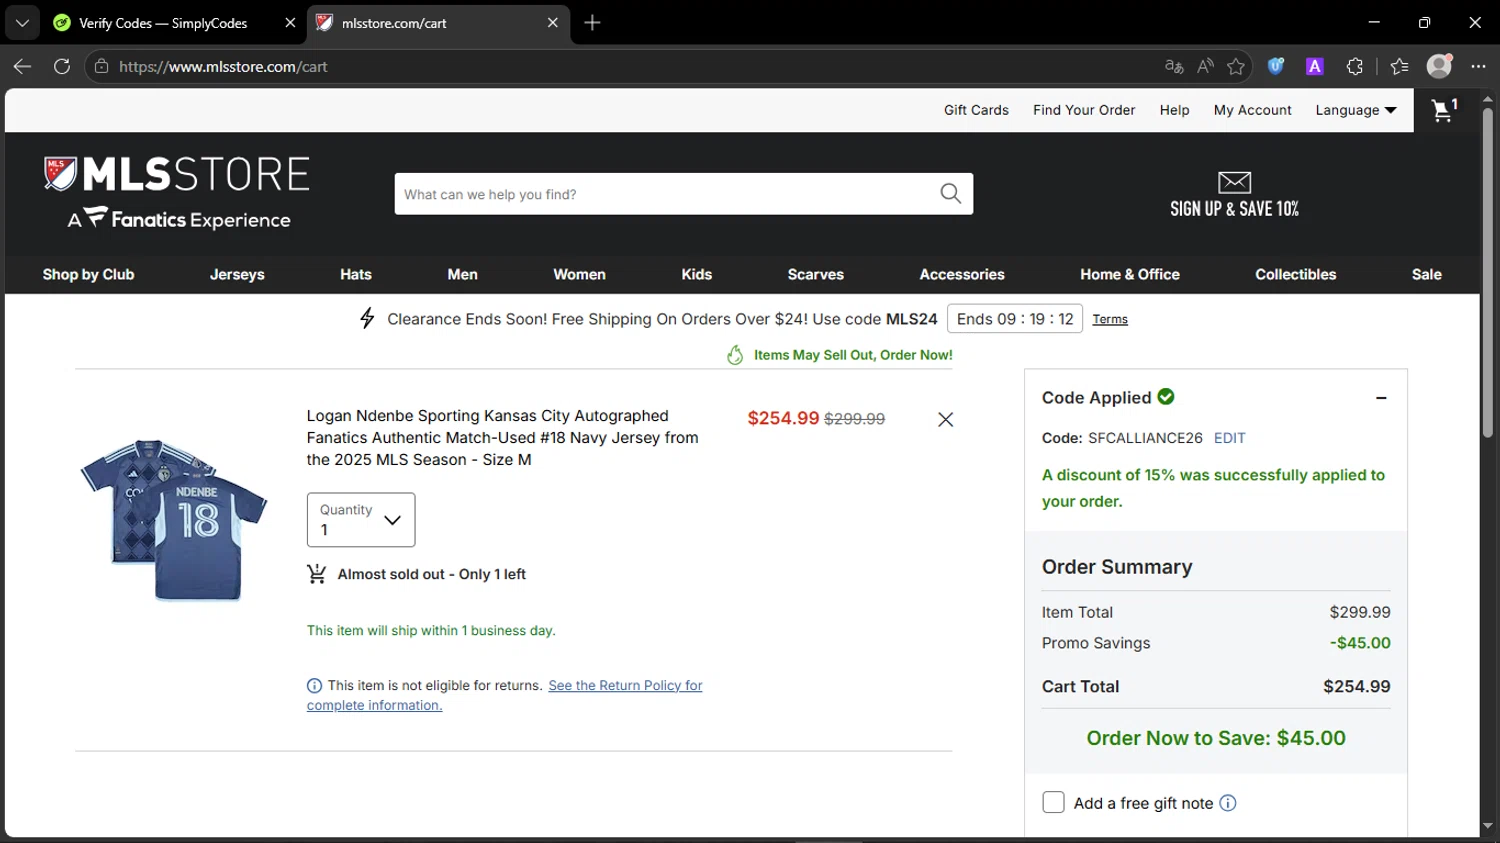Open the browser tab list dropdown

22,22
